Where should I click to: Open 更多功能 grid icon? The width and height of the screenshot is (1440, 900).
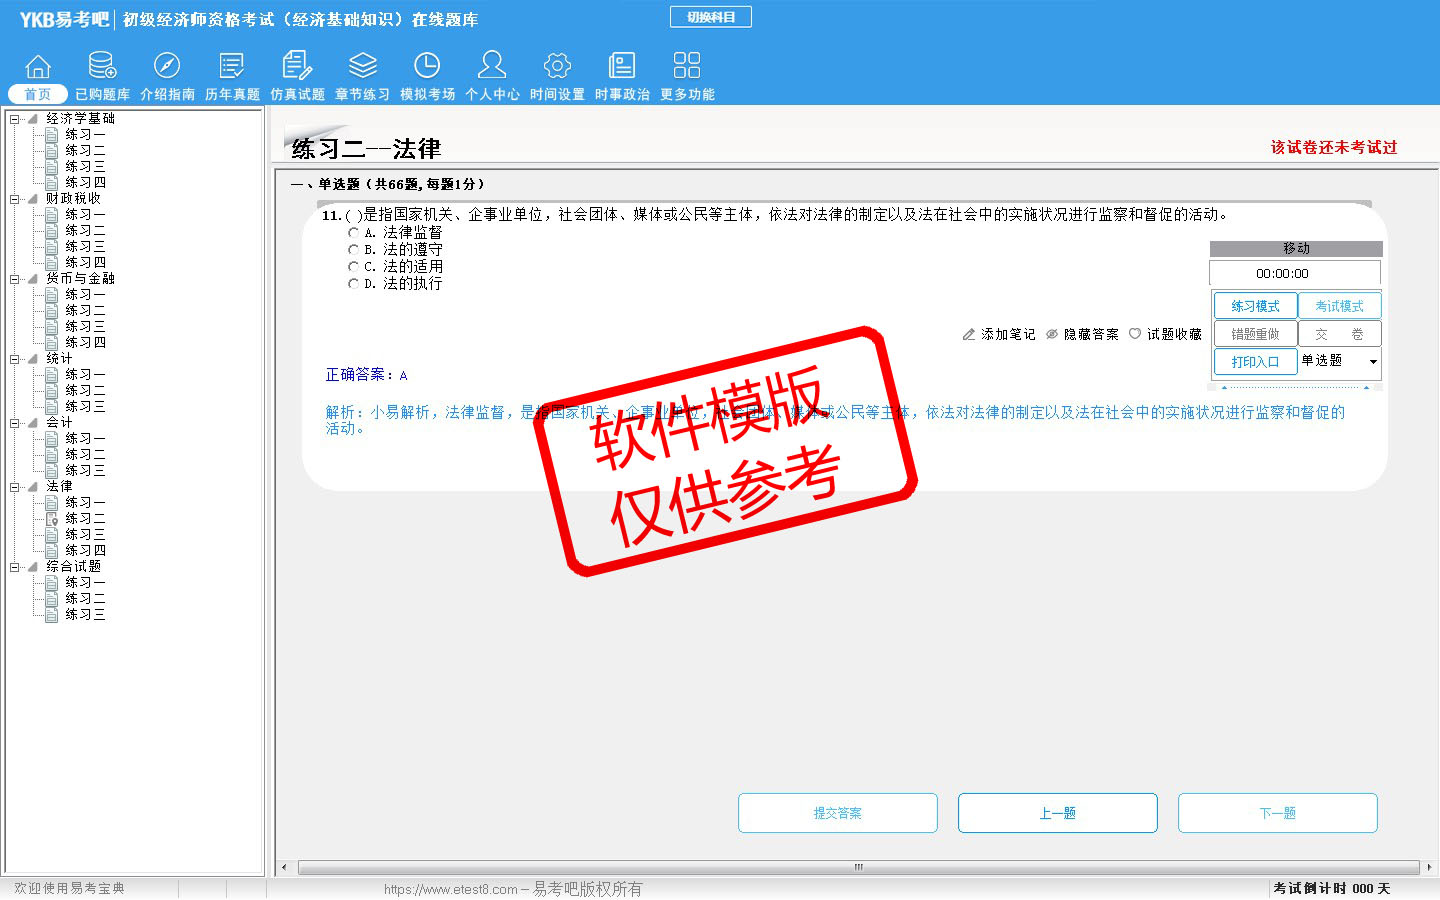687,67
